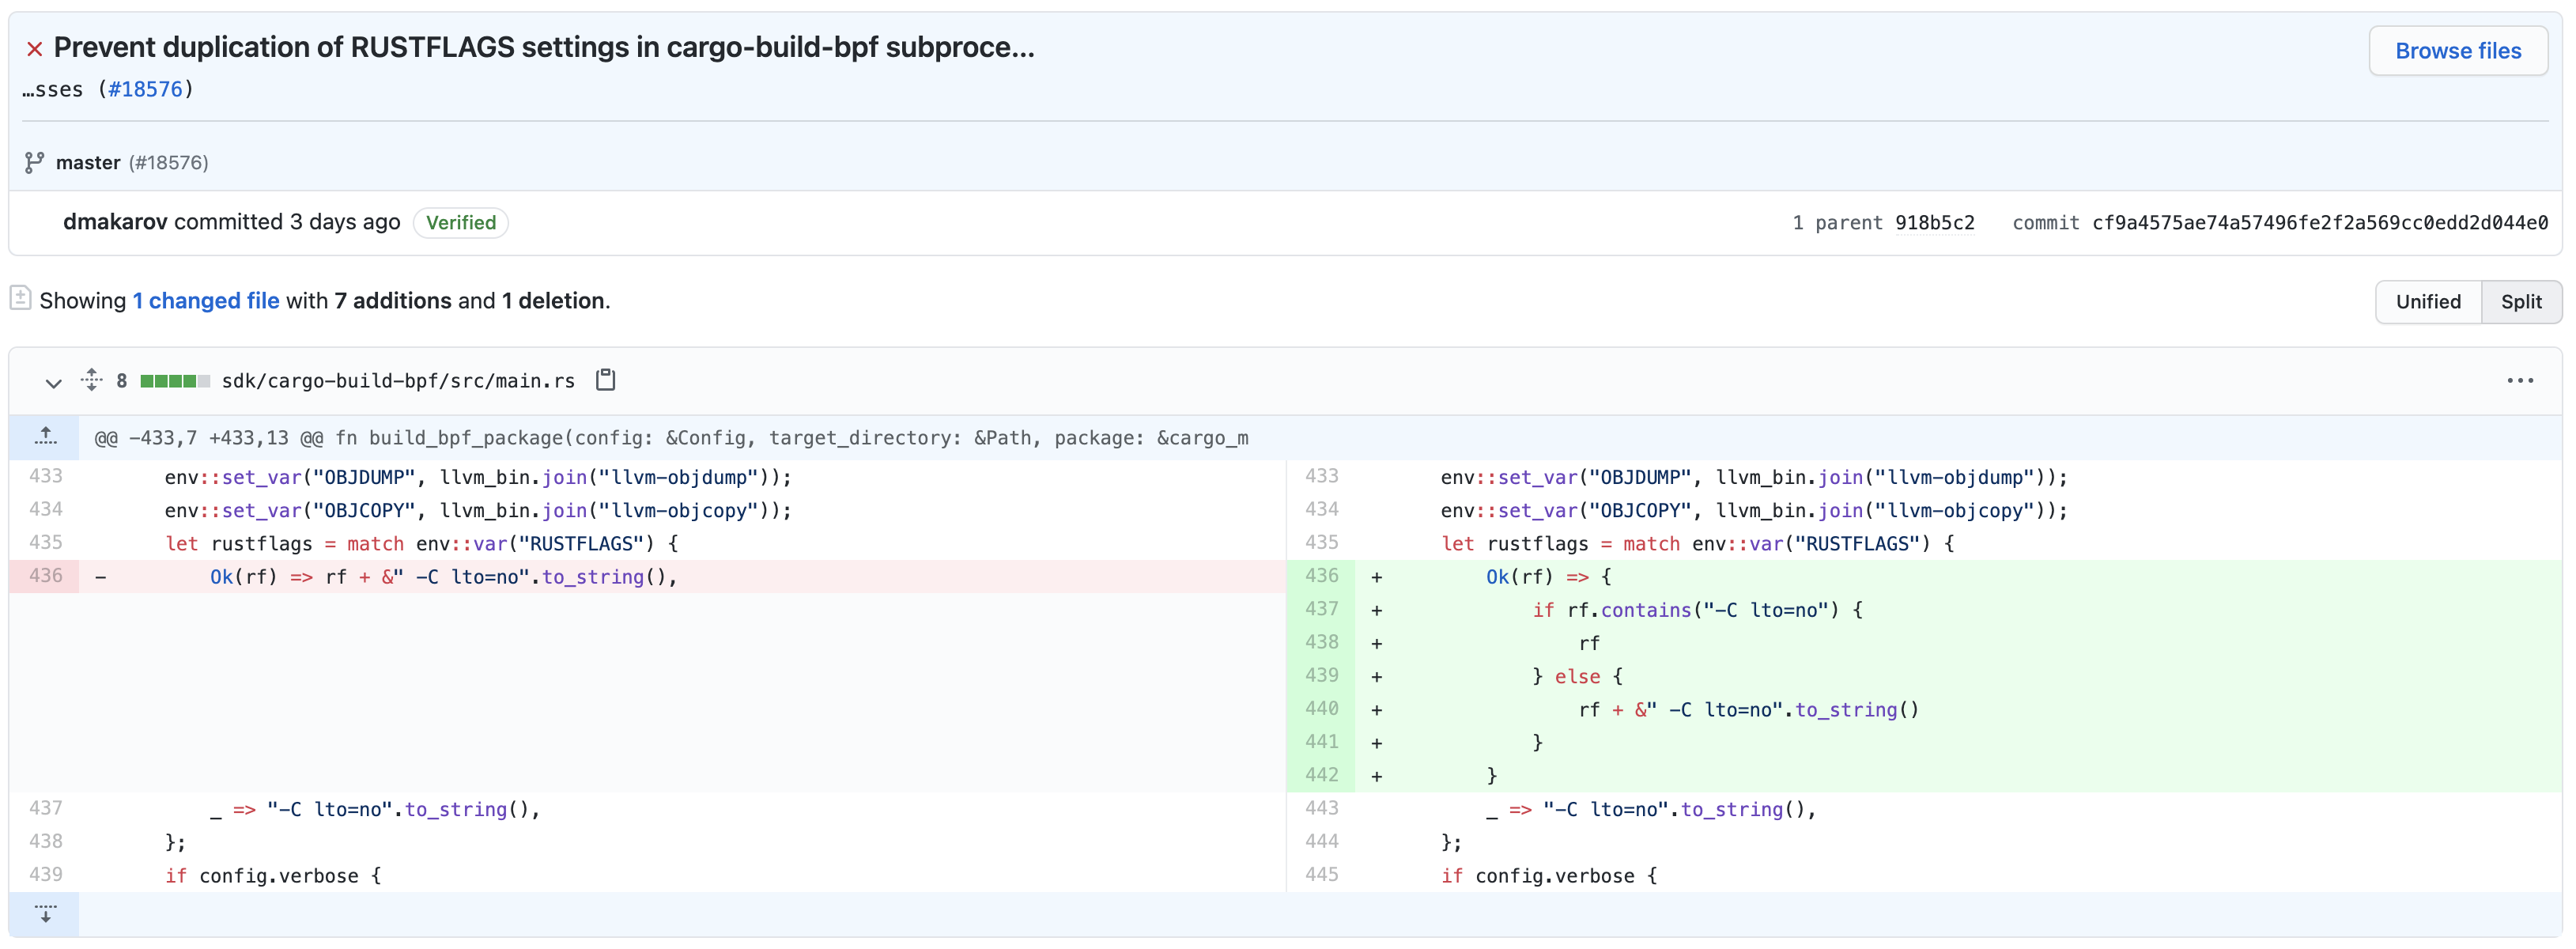Open the 1 changed file link

tap(206, 301)
